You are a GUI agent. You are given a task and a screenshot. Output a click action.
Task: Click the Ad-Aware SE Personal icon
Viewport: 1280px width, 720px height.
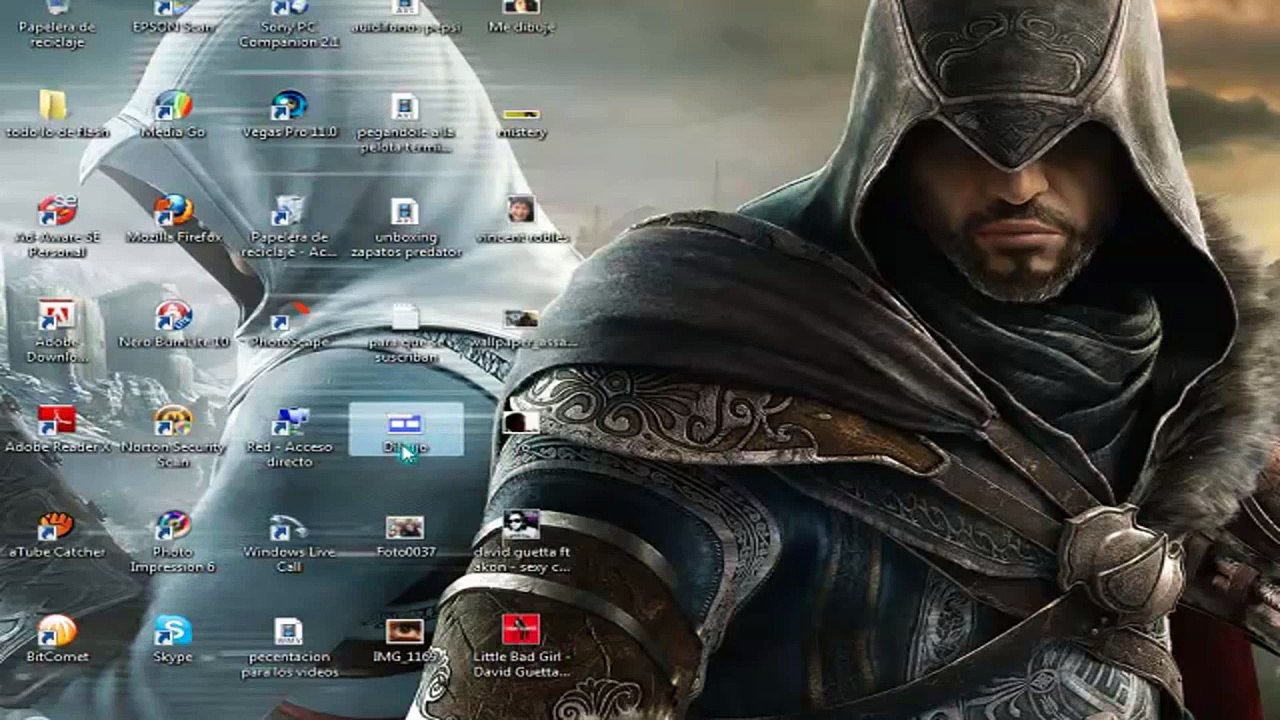(x=57, y=211)
